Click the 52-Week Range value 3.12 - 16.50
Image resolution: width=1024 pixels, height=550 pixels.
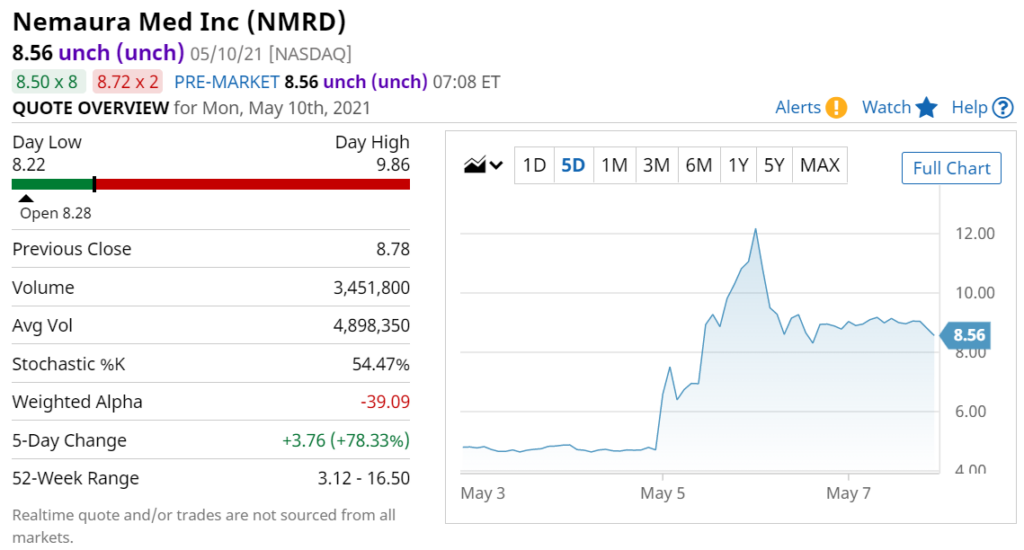pos(364,479)
